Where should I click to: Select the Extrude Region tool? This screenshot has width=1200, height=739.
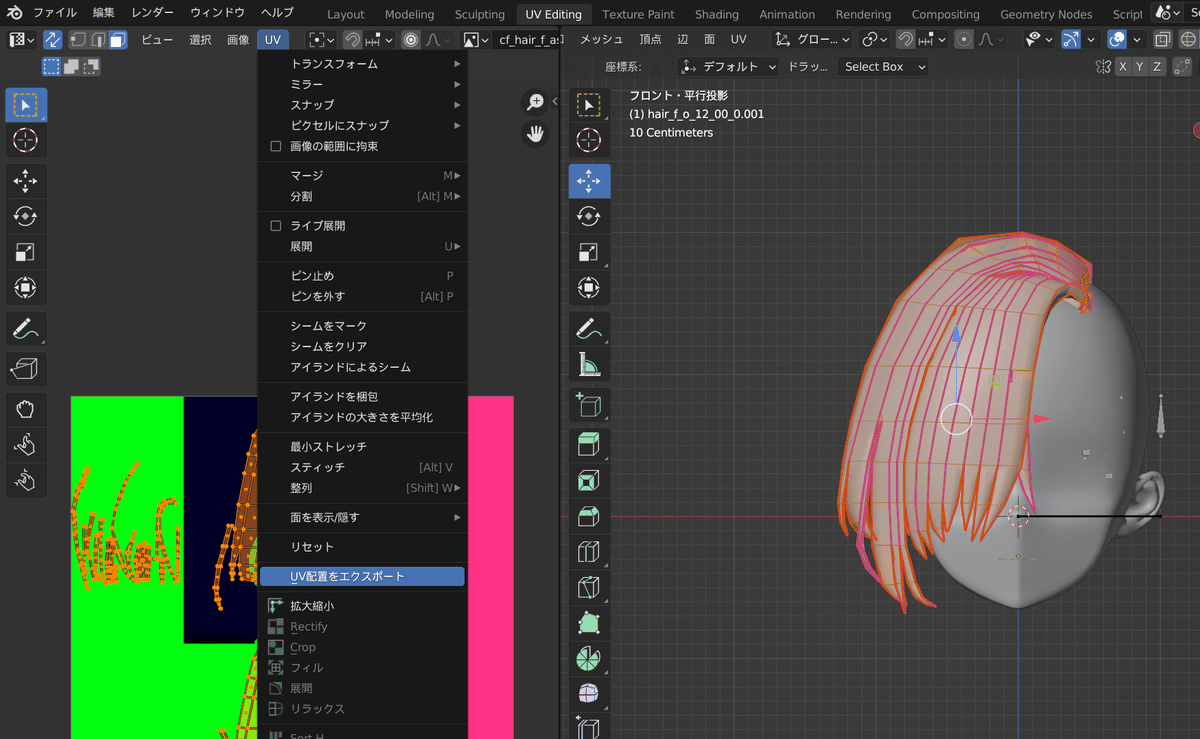coord(589,445)
